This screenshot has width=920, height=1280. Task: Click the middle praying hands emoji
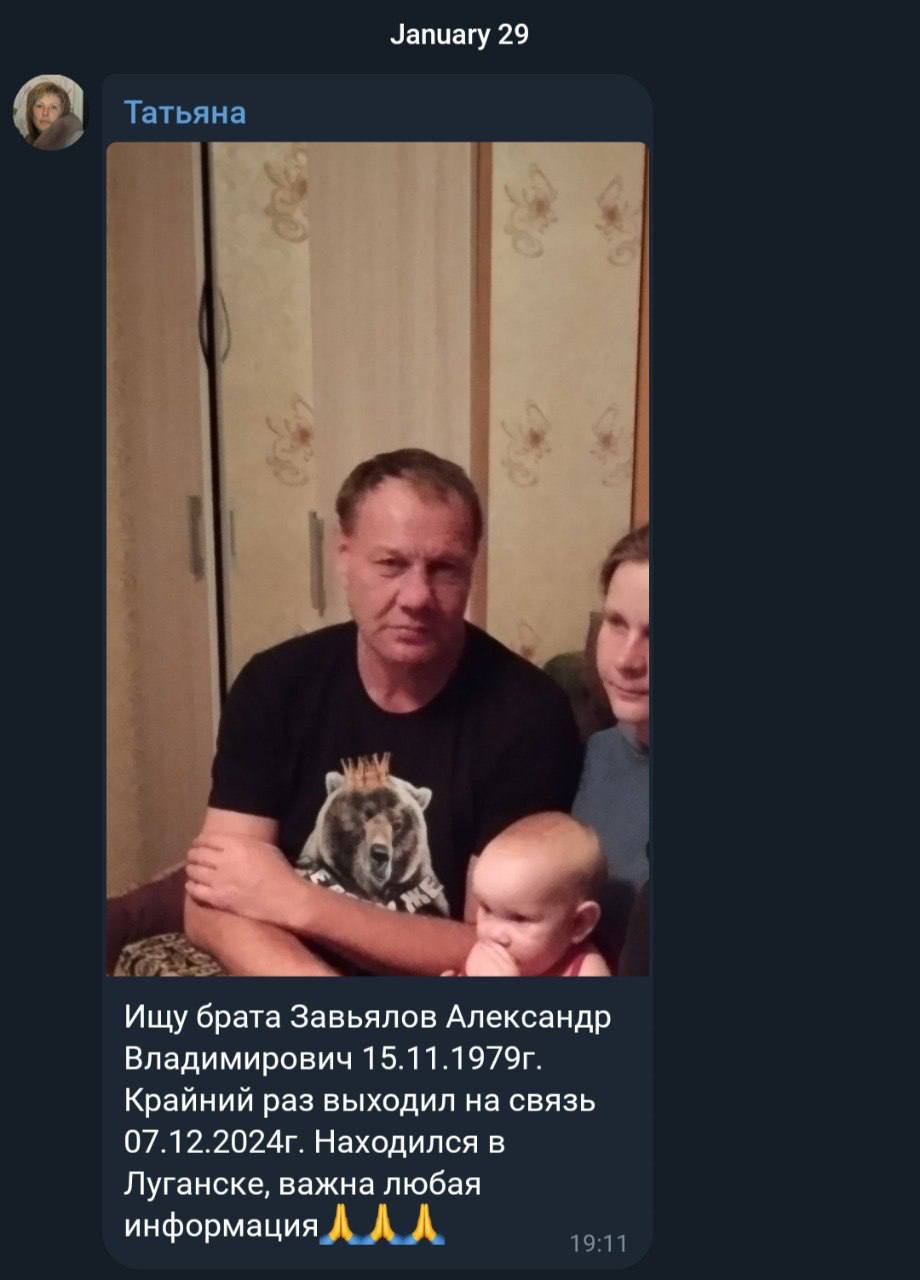tap(382, 1223)
